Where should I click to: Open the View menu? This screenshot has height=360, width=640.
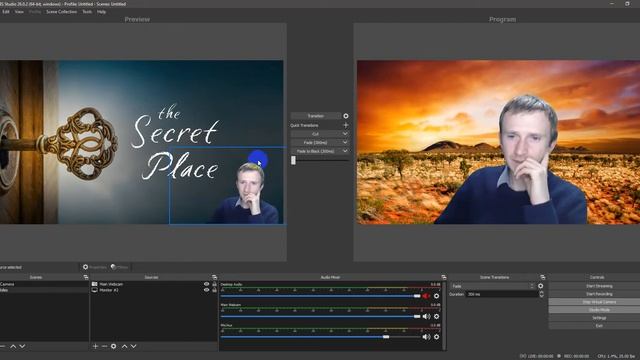click(19, 12)
